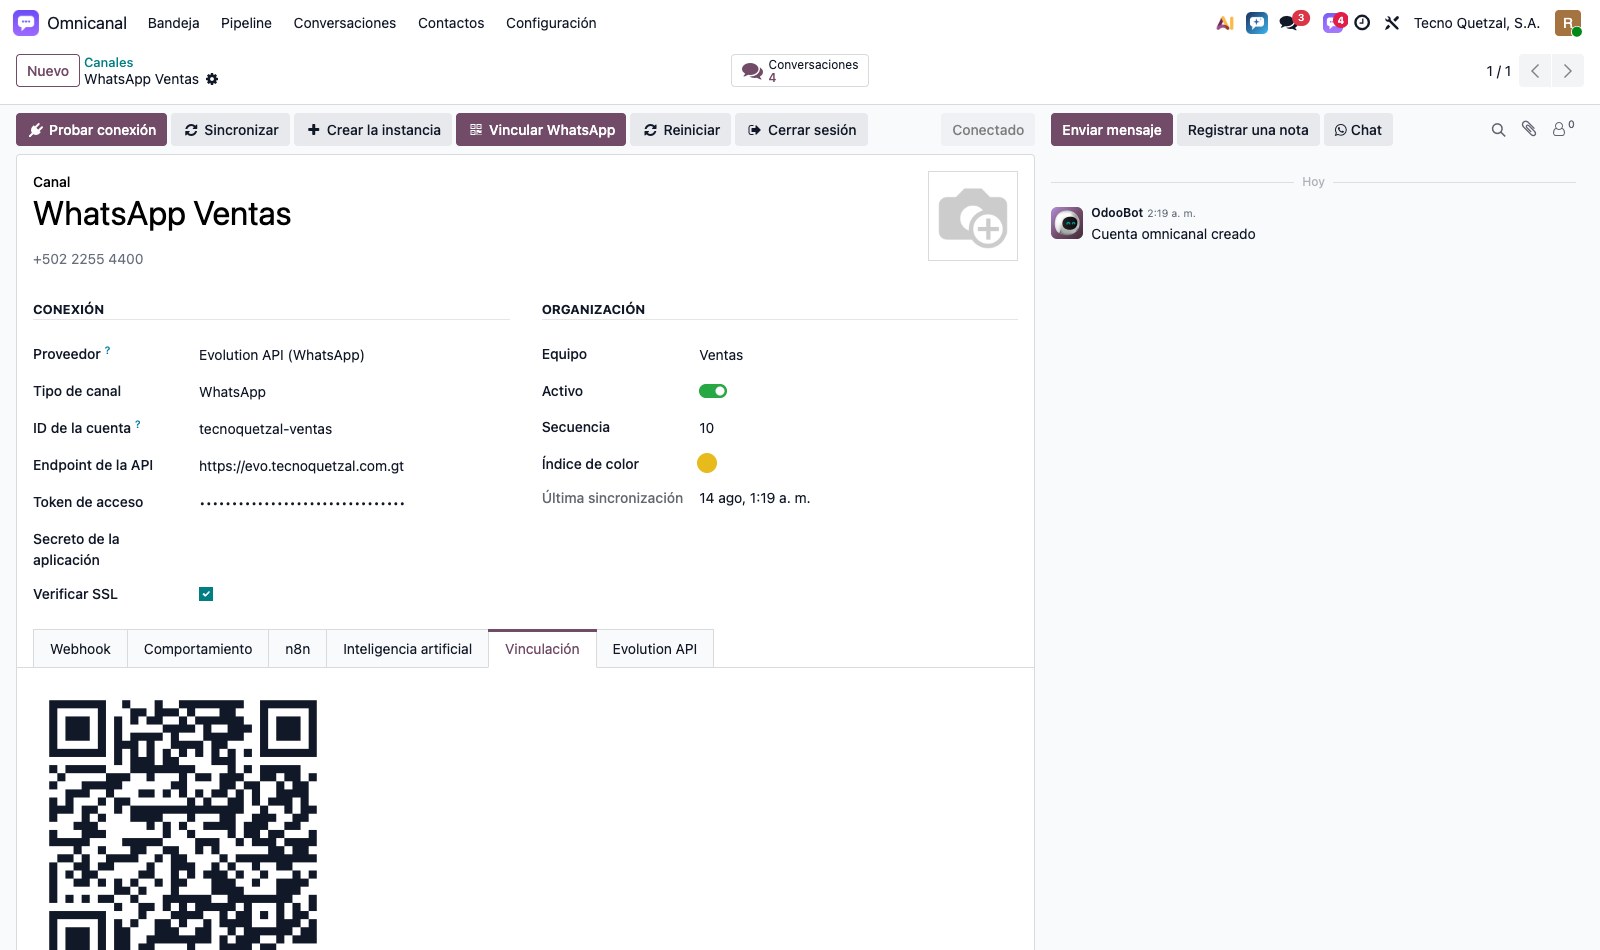This screenshot has height=950, width=1600.
Task: Switch to the n8n tab
Action: (x=298, y=649)
